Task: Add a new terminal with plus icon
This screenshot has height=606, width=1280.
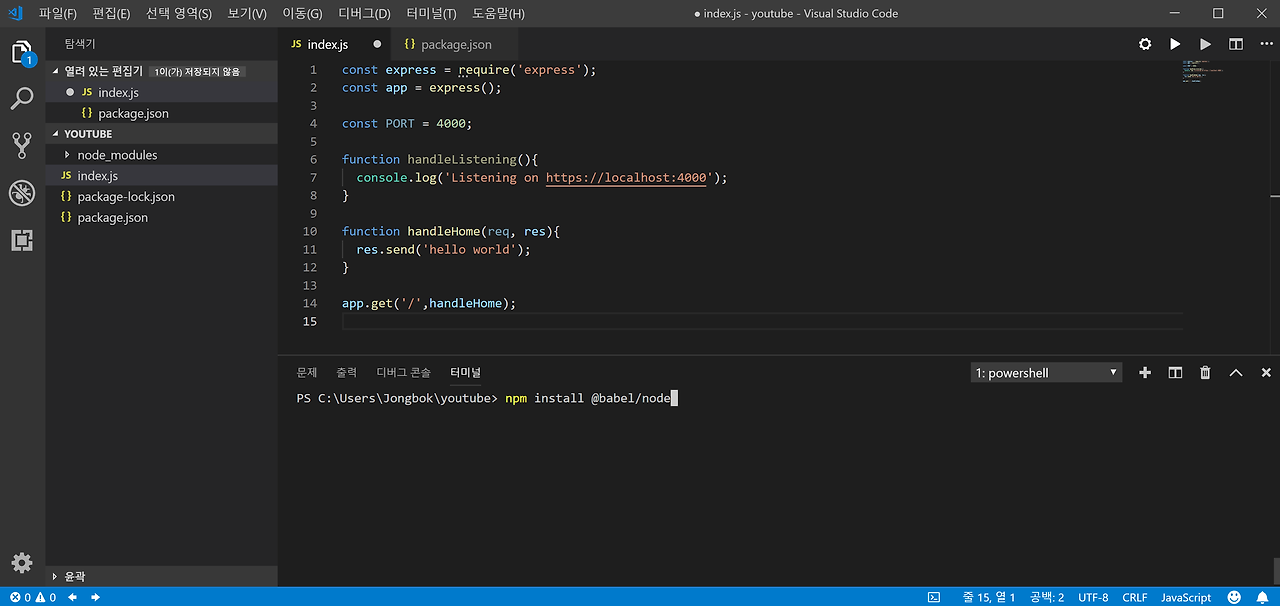Action: coord(1145,373)
